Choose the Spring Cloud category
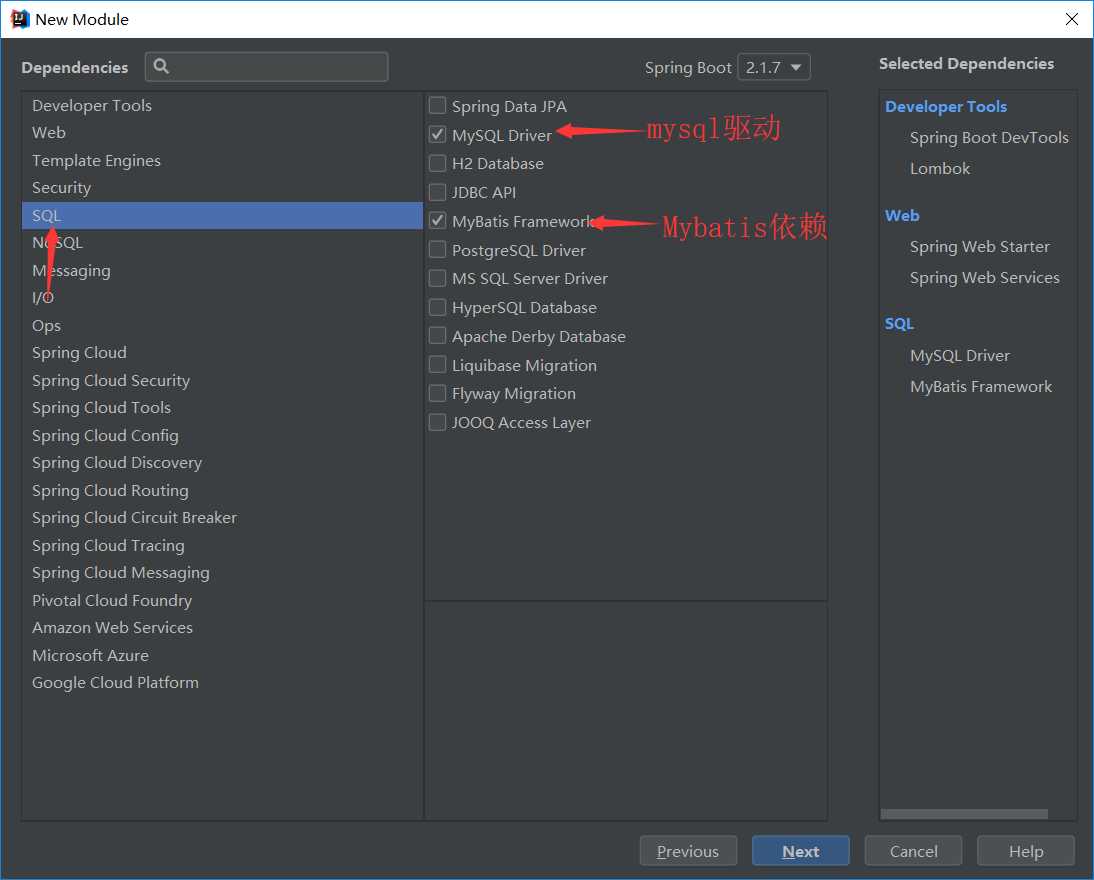1094x880 pixels. coord(222,352)
